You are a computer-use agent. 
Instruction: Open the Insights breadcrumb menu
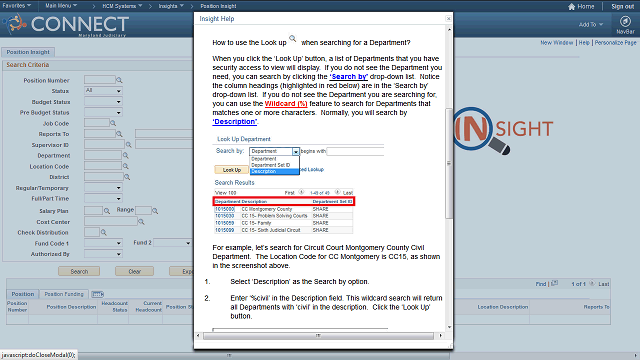(x=171, y=6)
